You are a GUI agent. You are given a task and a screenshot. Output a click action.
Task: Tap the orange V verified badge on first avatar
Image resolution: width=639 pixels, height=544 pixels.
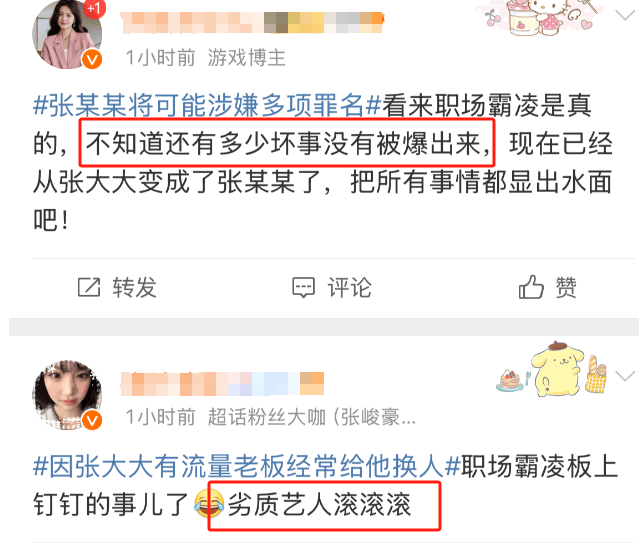pyautogui.click(x=92, y=59)
